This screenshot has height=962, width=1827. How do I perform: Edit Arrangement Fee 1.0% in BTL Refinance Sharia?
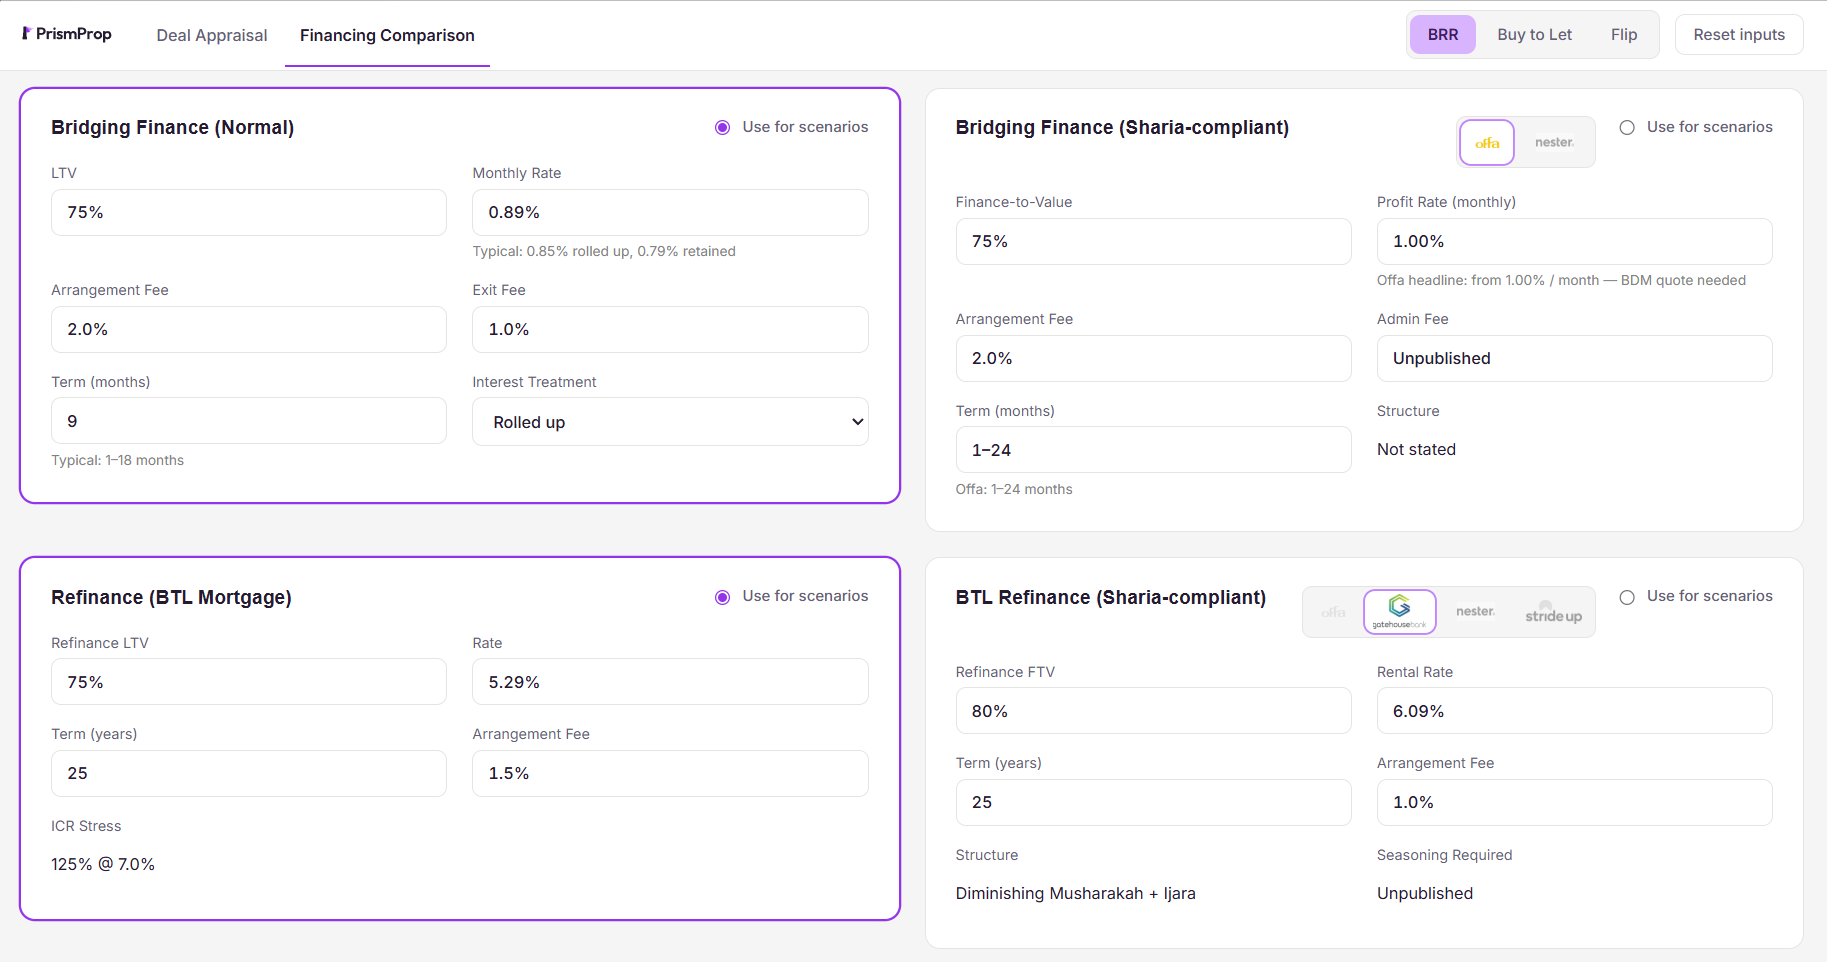(1574, 802)
